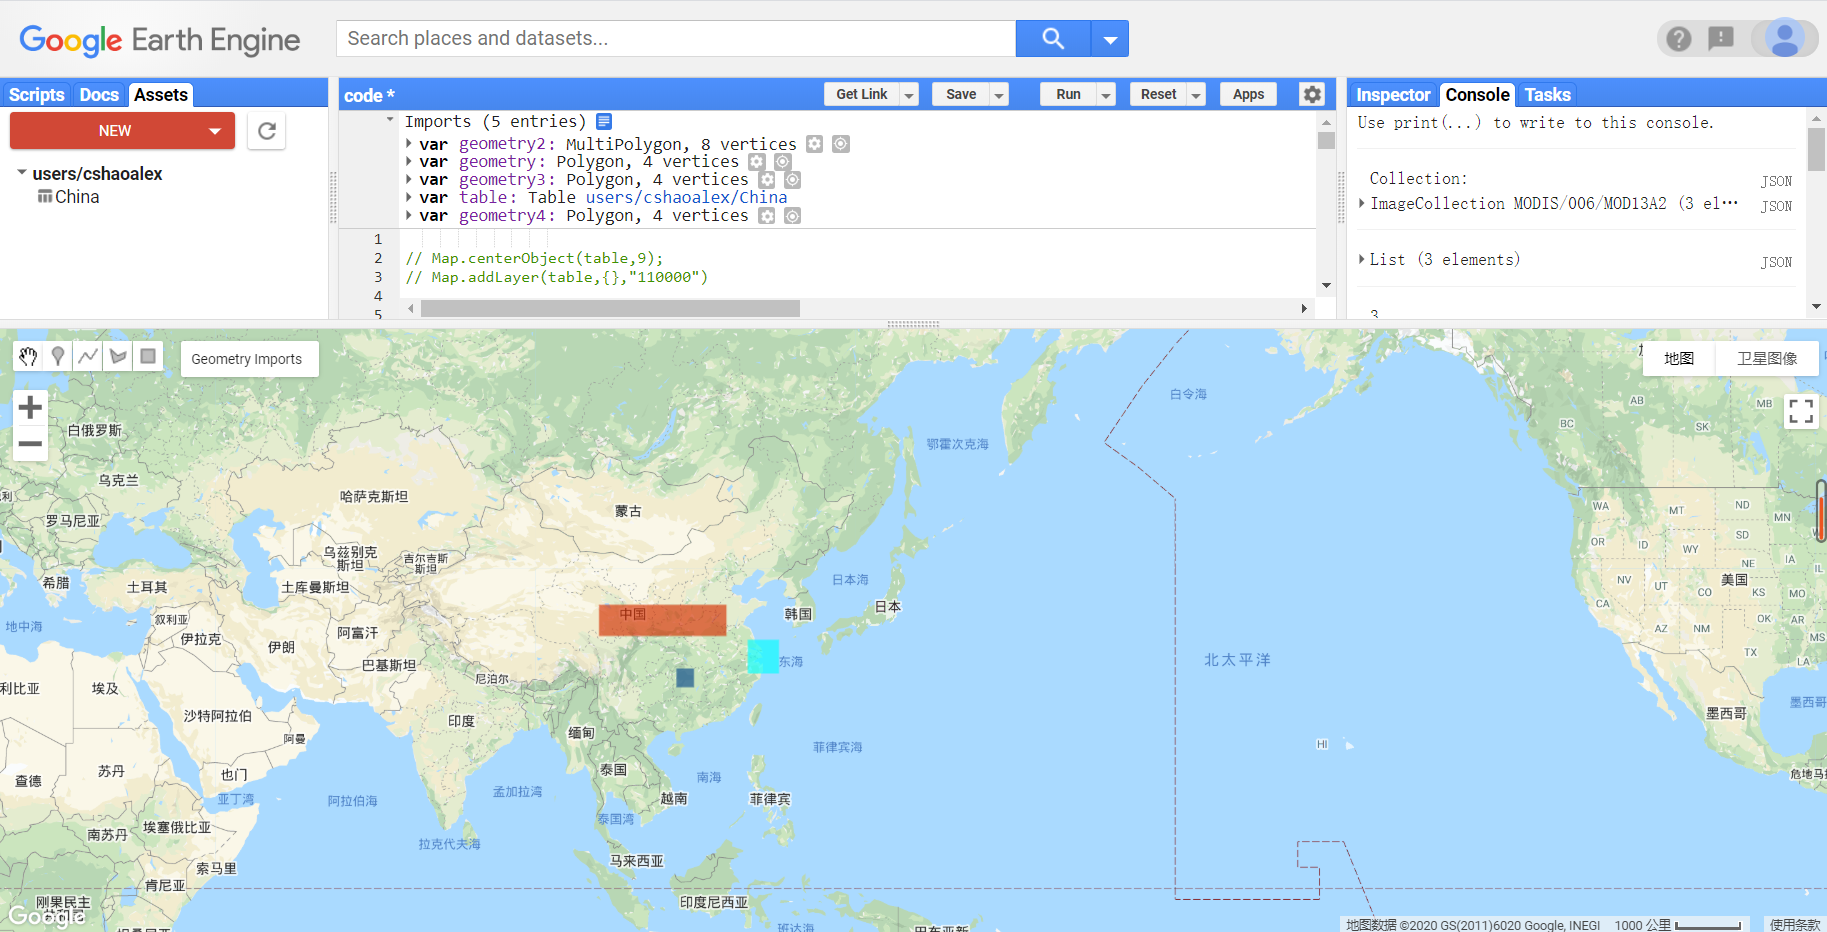Click the Search button in the top bar
The image size is (1827, 932).
[1051, 38]
